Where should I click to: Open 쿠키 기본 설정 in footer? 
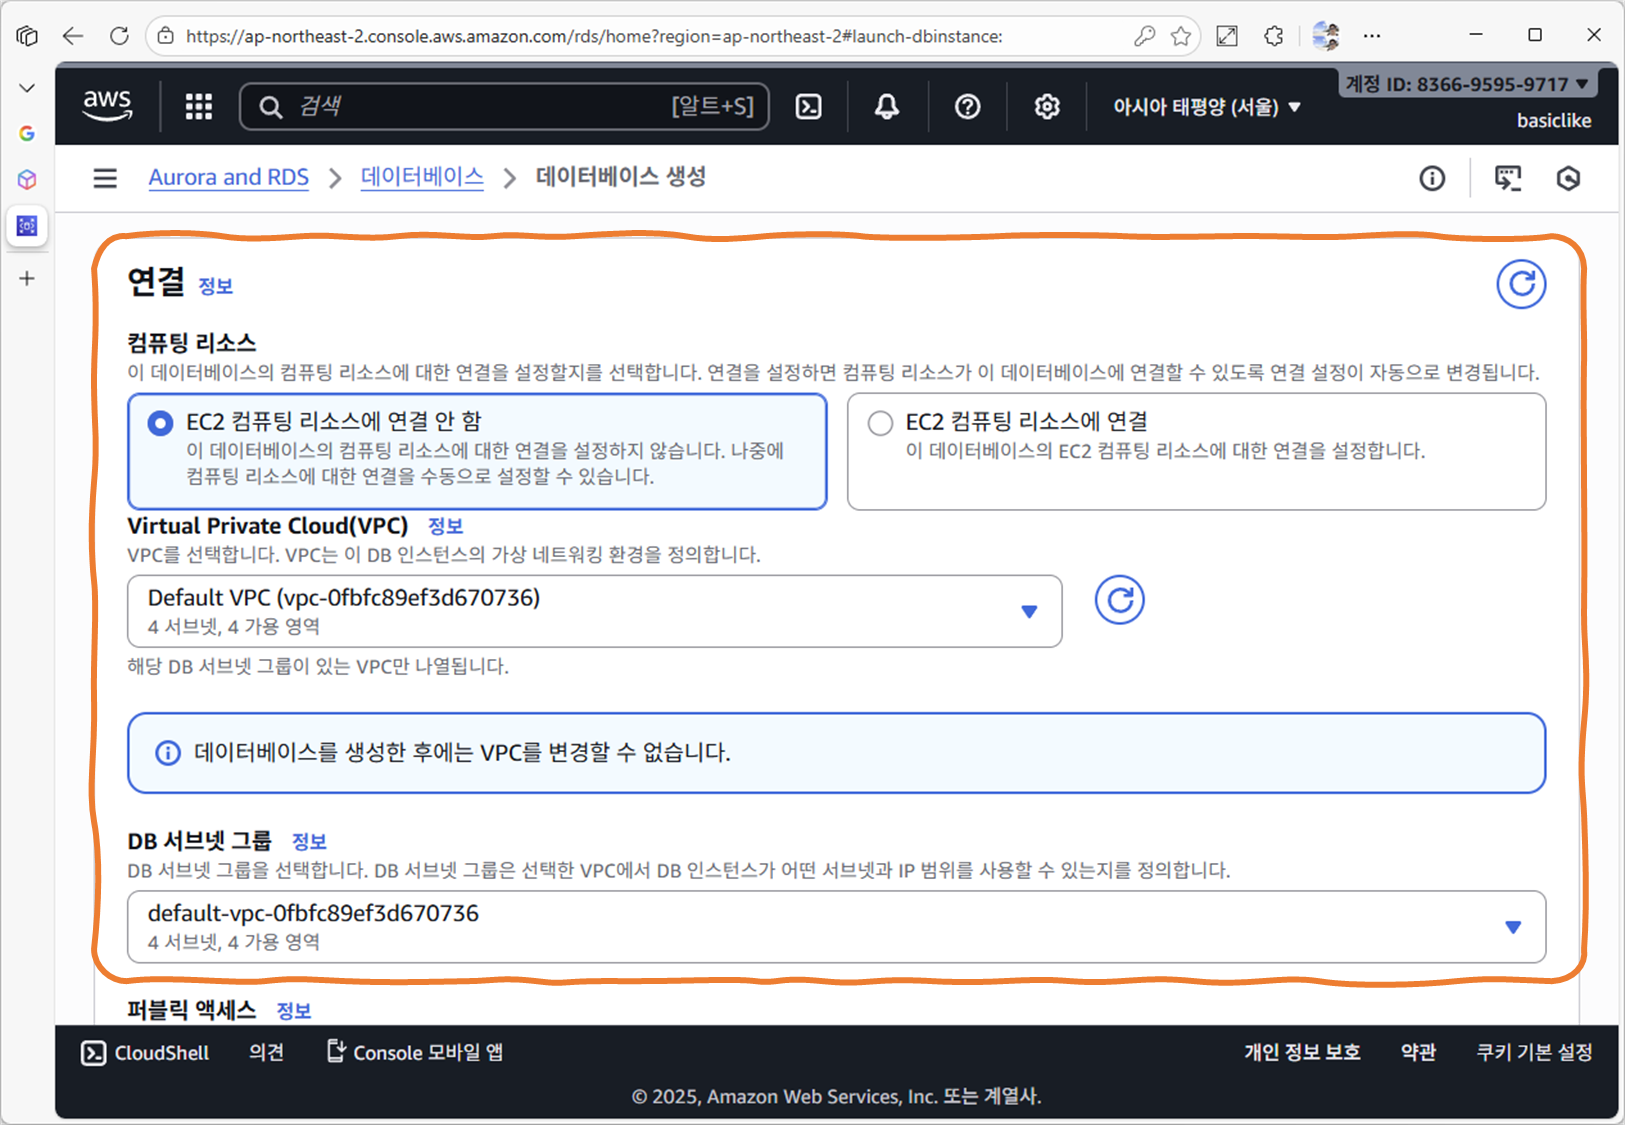1534,1053
